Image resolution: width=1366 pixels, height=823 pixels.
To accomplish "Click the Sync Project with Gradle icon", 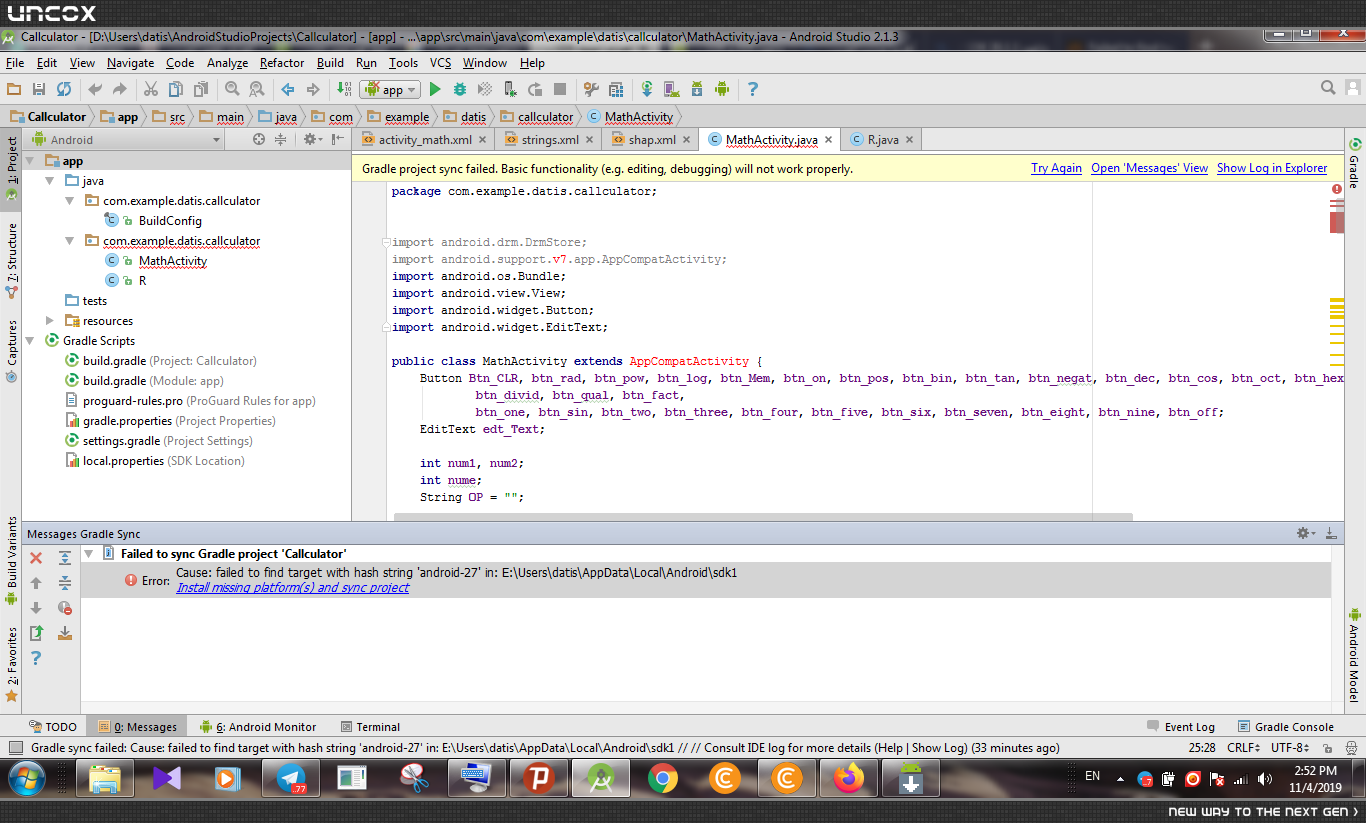I will 647,89.
